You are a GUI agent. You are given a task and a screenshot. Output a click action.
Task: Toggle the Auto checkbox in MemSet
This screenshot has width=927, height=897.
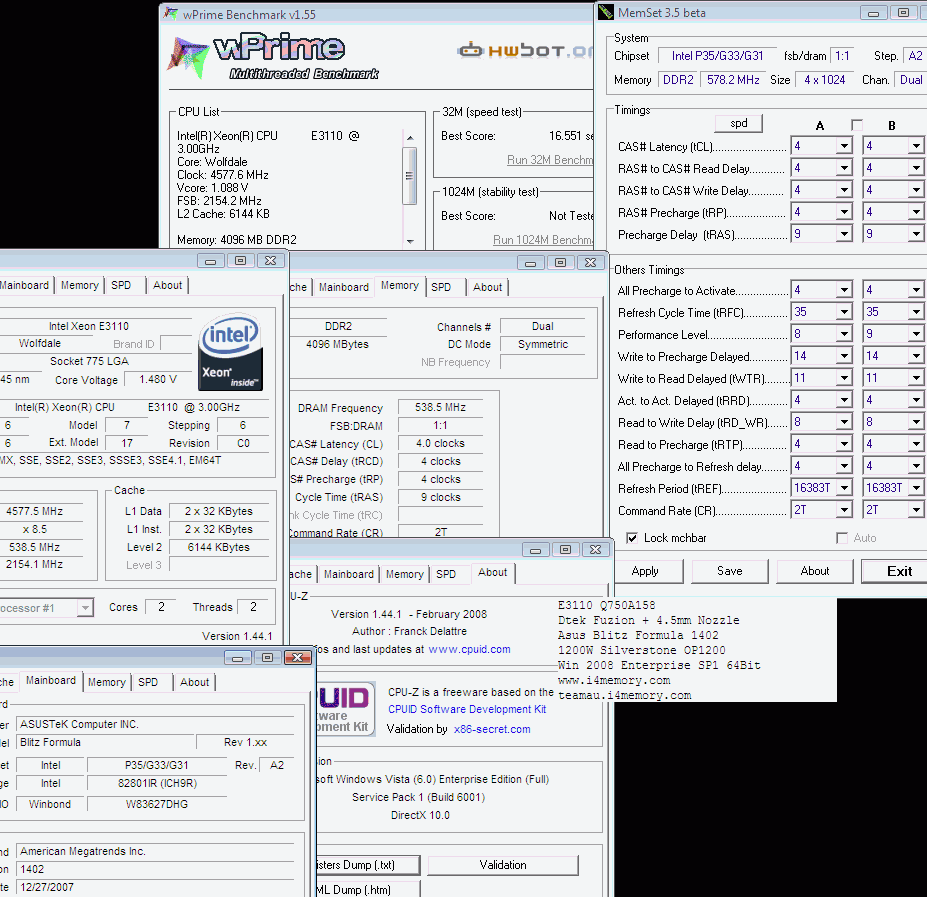click(842, 538)
